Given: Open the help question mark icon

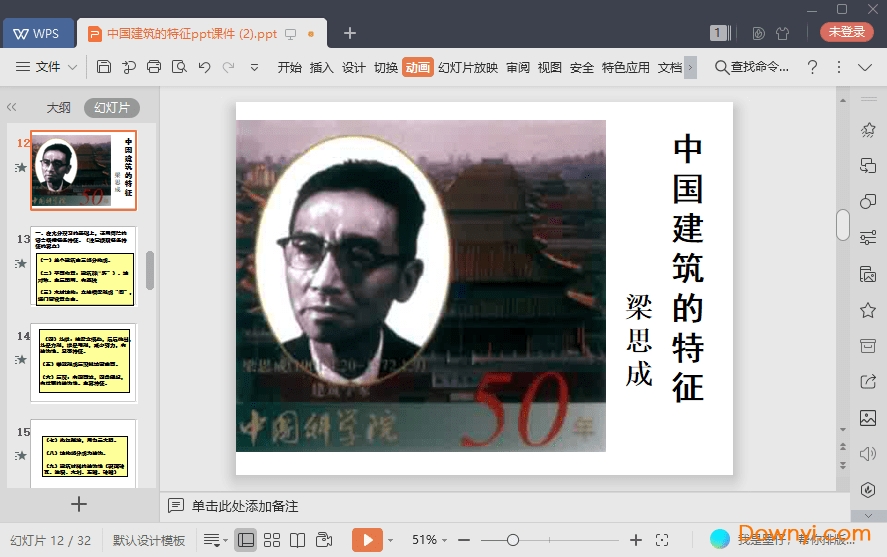Looking at the screenshot, I should (x=812, y=67).
